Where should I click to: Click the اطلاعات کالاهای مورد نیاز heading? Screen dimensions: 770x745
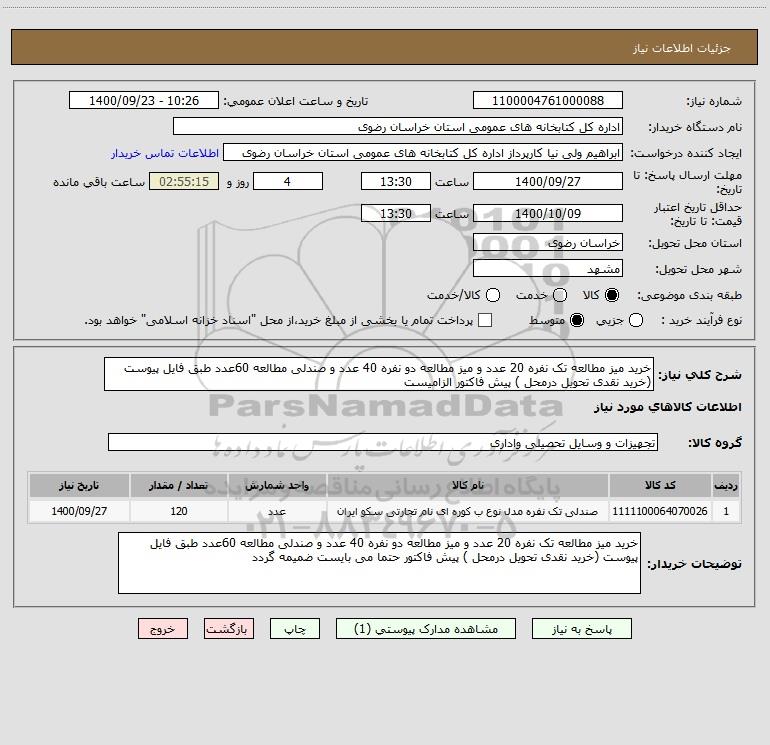pyautogui.click(x=668, y=407)
